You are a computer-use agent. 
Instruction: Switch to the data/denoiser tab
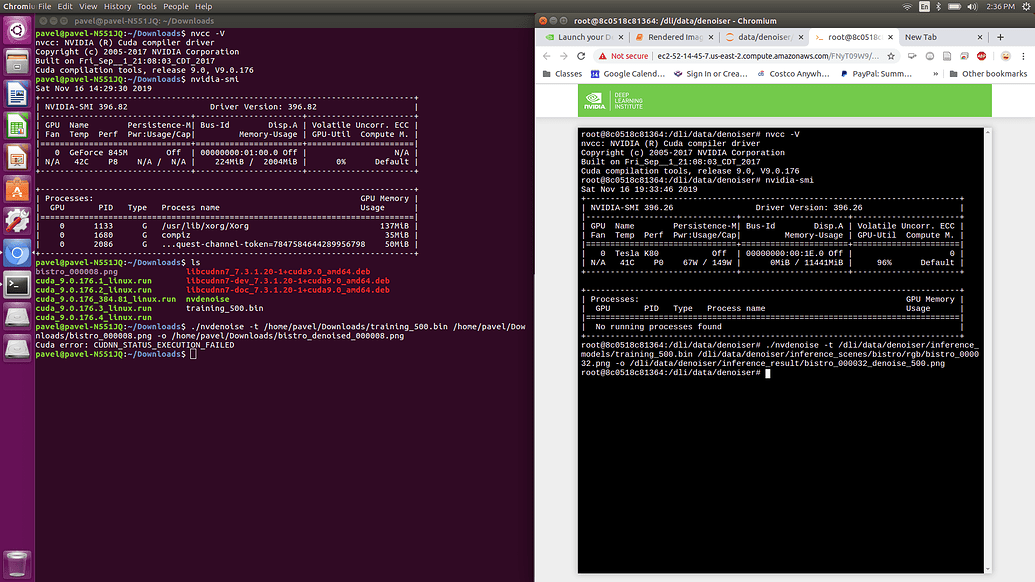(763, 37)
